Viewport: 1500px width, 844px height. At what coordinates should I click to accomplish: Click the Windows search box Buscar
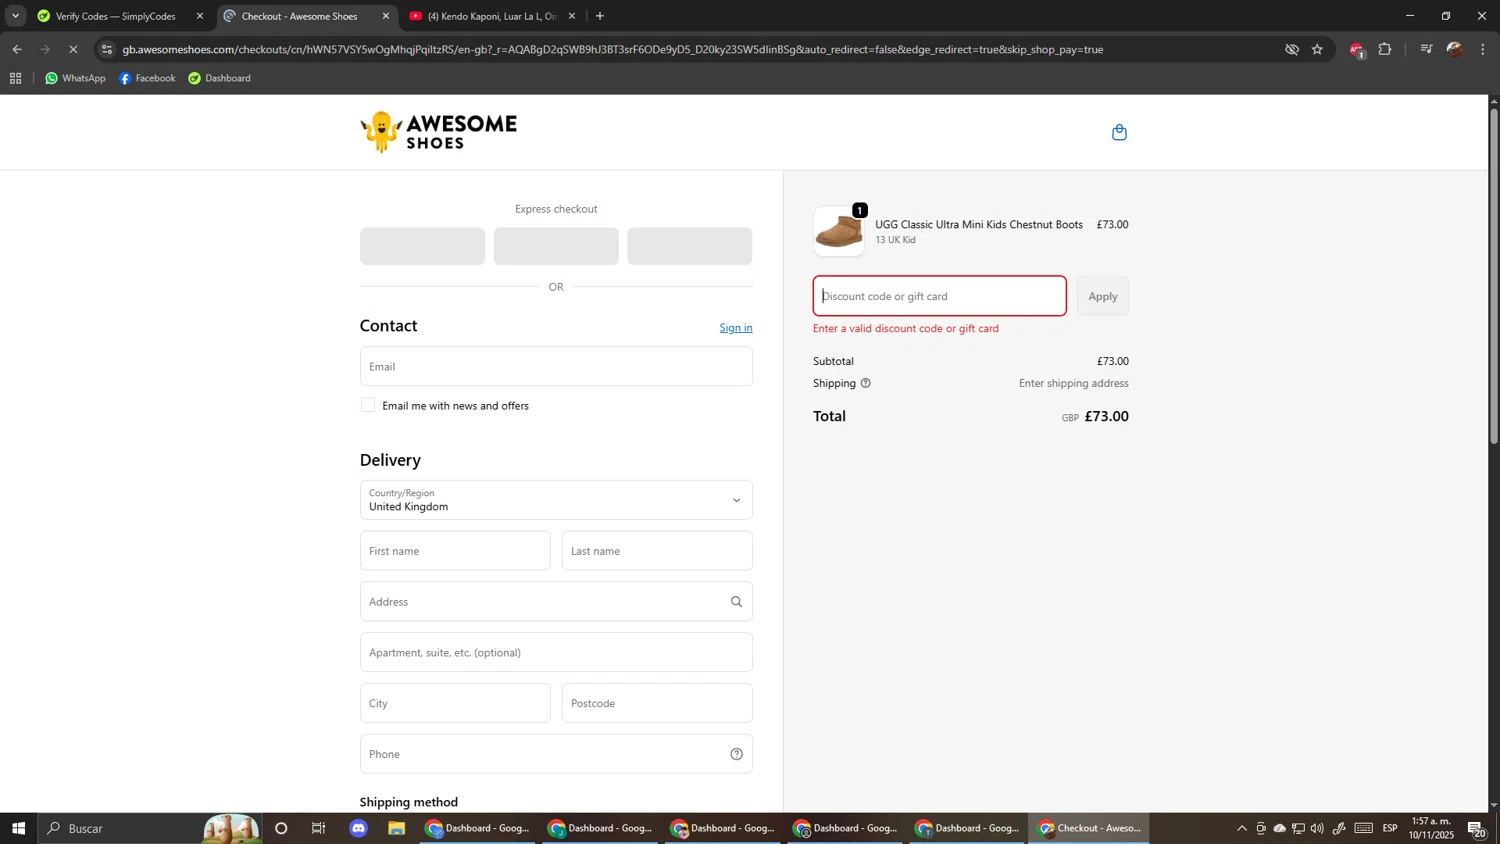[x=150, y=828]
